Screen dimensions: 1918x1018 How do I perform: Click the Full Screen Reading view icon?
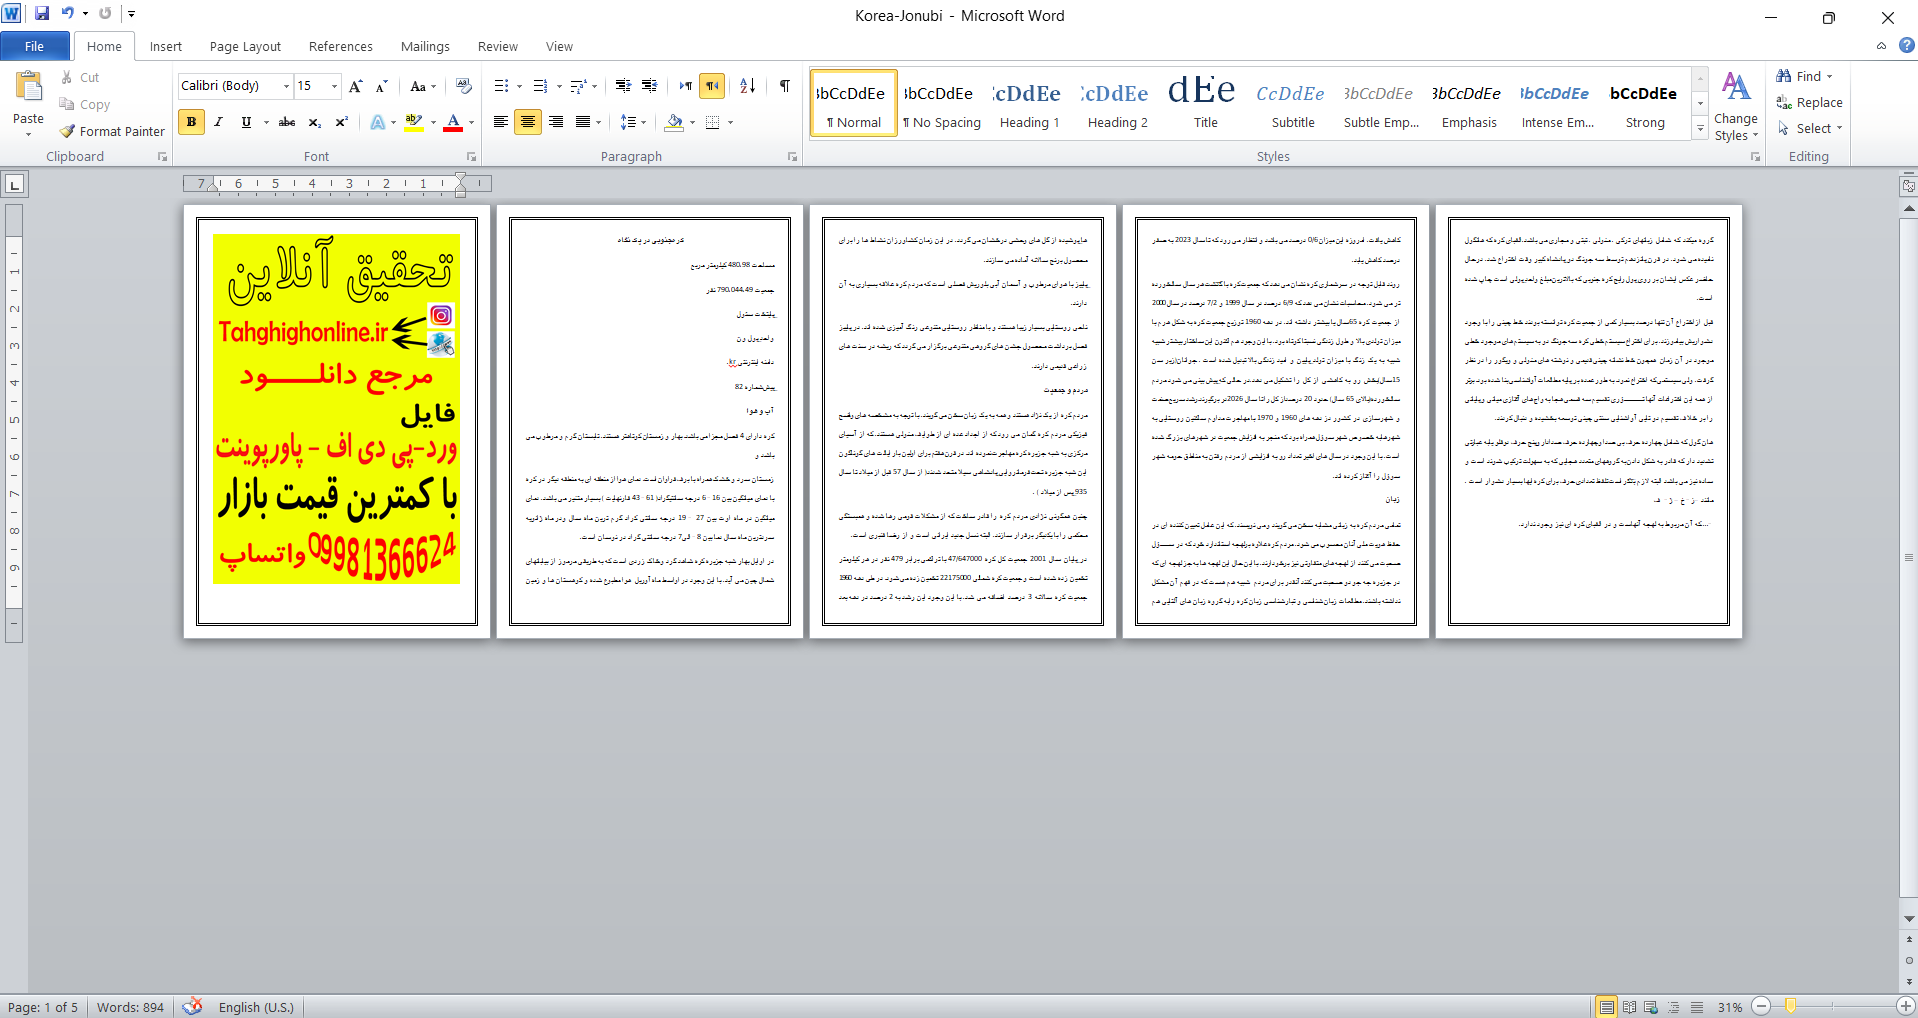tap(1629, 1007)
